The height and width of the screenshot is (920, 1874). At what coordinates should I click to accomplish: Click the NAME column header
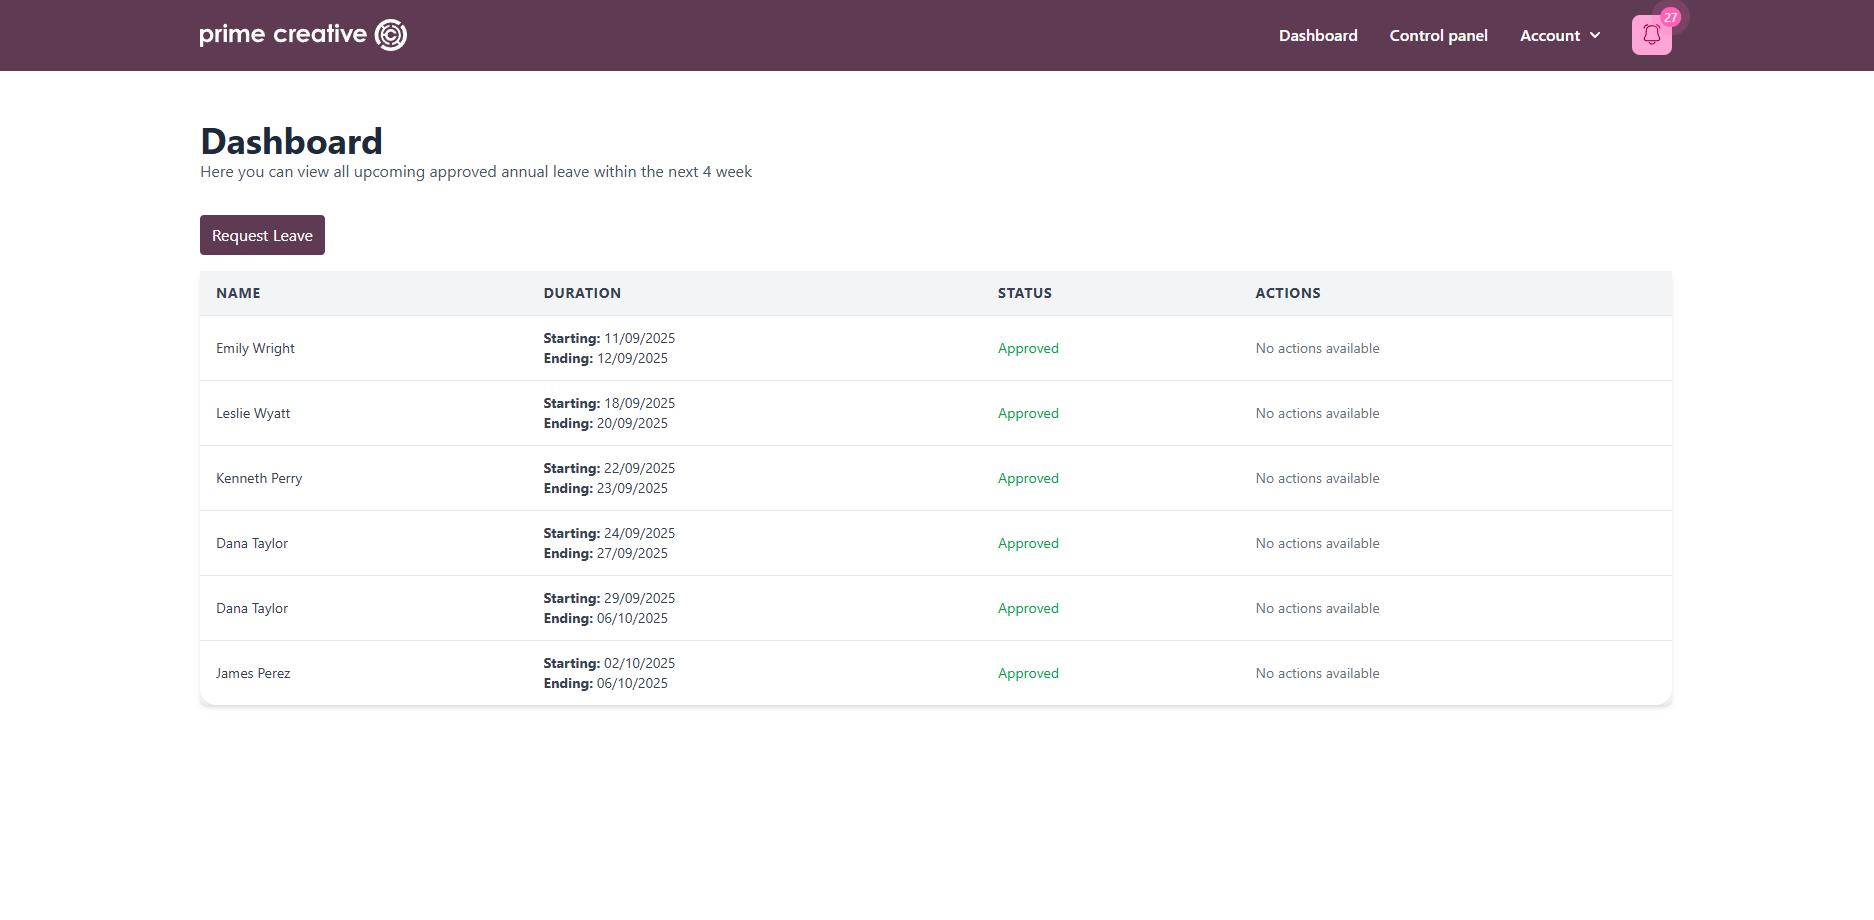[x=238, y=293]
